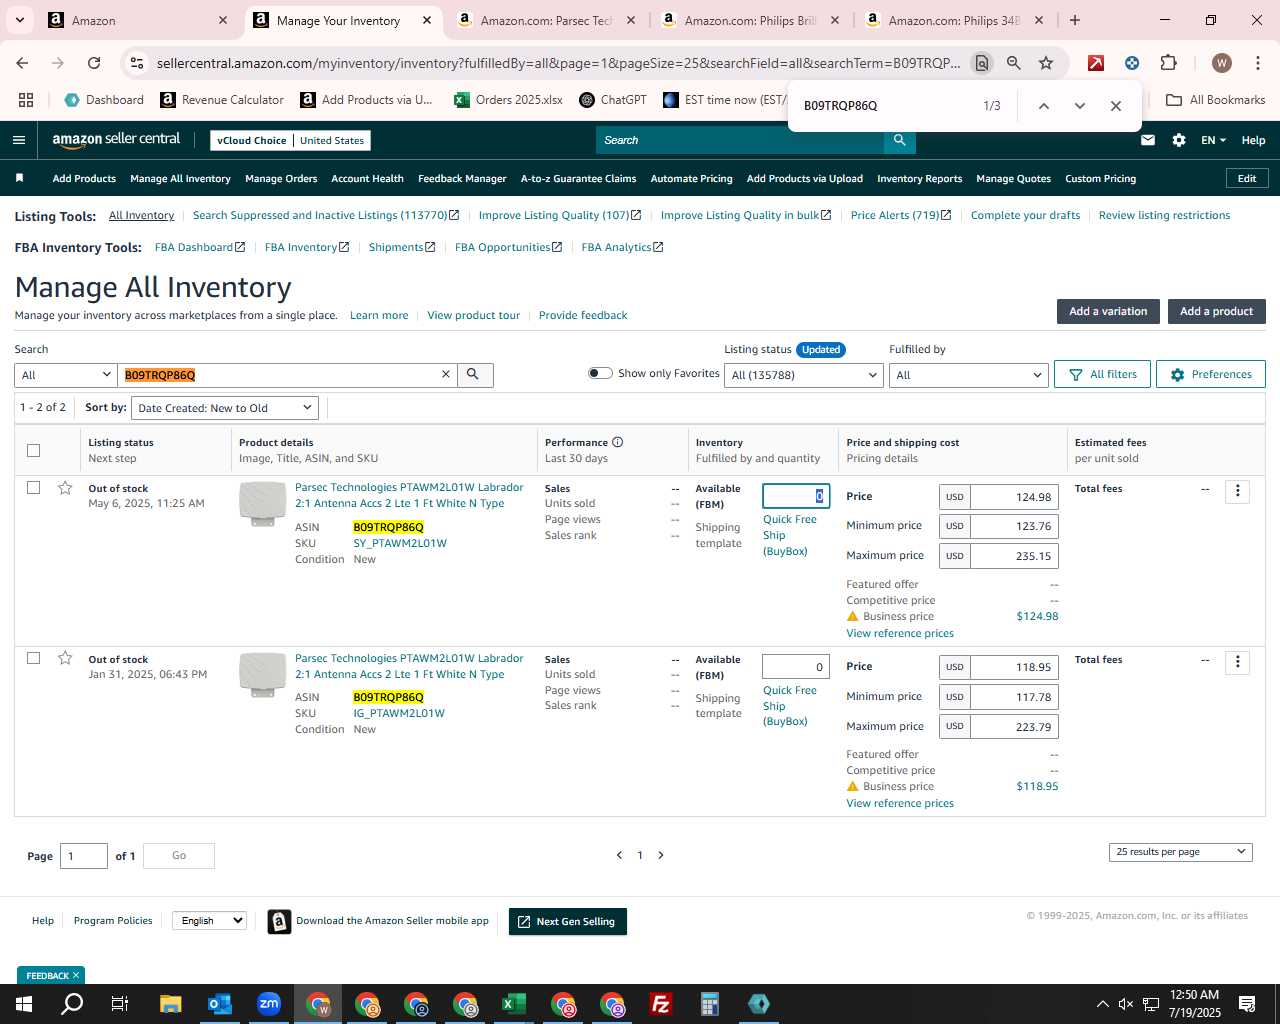Click next page arrow in pagination
This screenshot has height=1024, width=1280.
coord(661,855)
